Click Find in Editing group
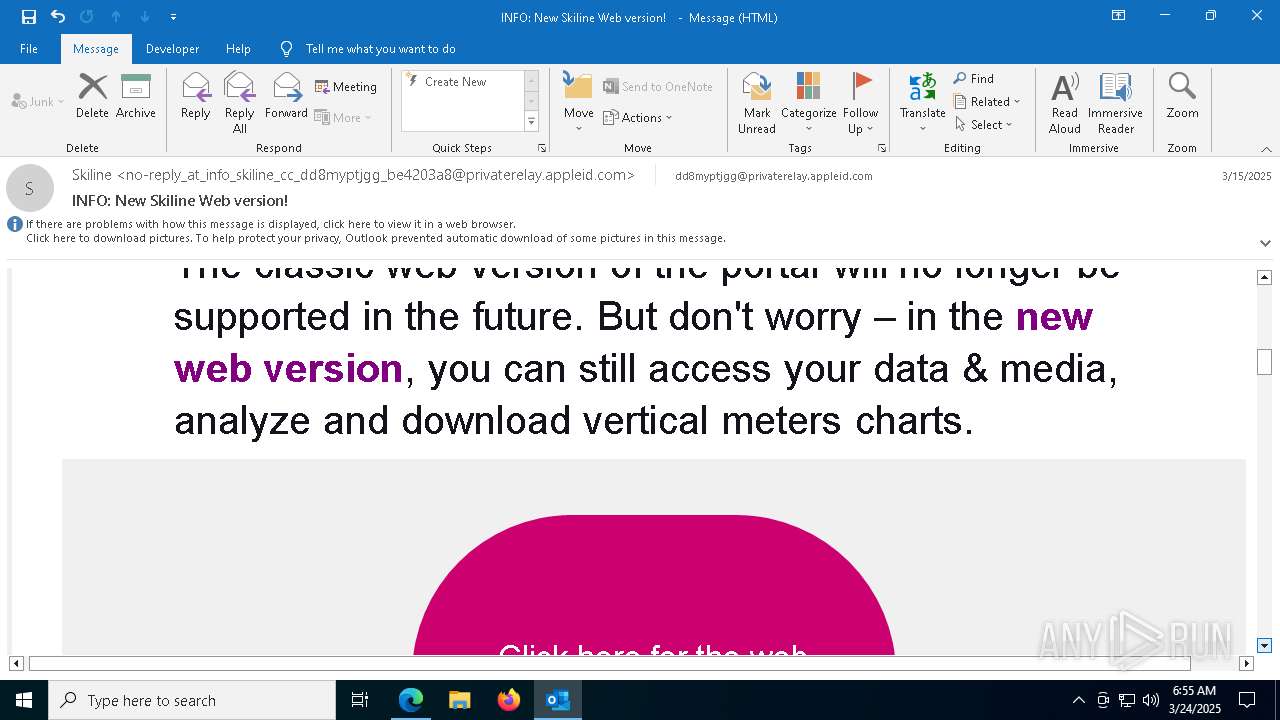This screenshot has width=1280, height=720. 973,79
